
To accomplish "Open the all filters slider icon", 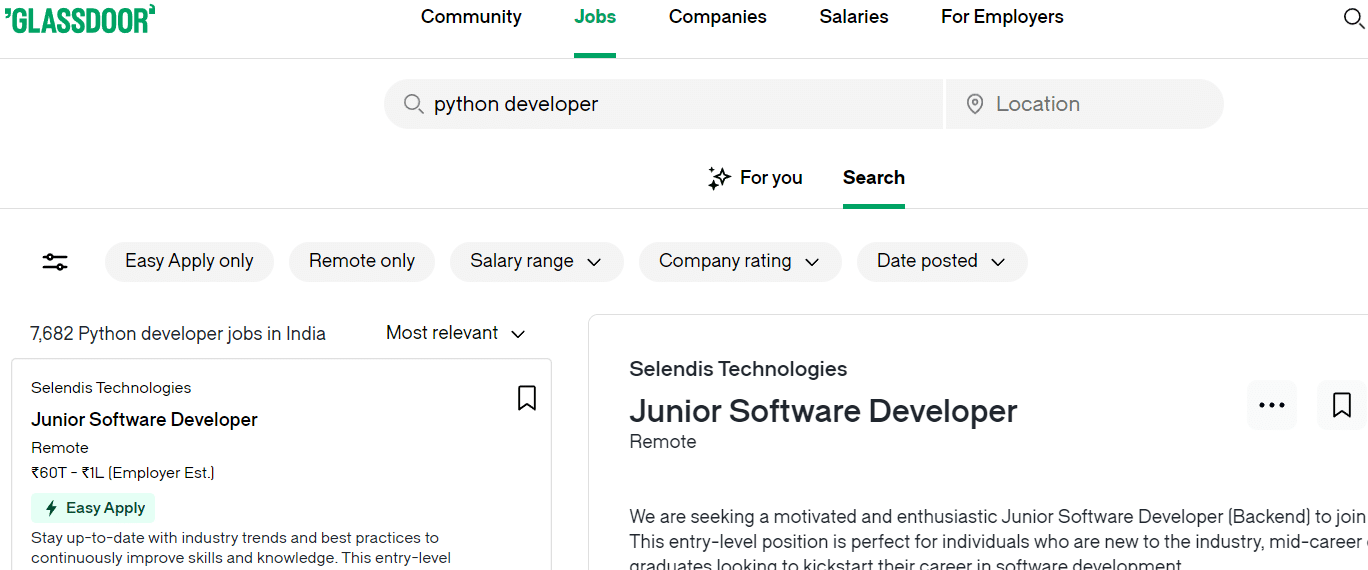I will point(55,262).
